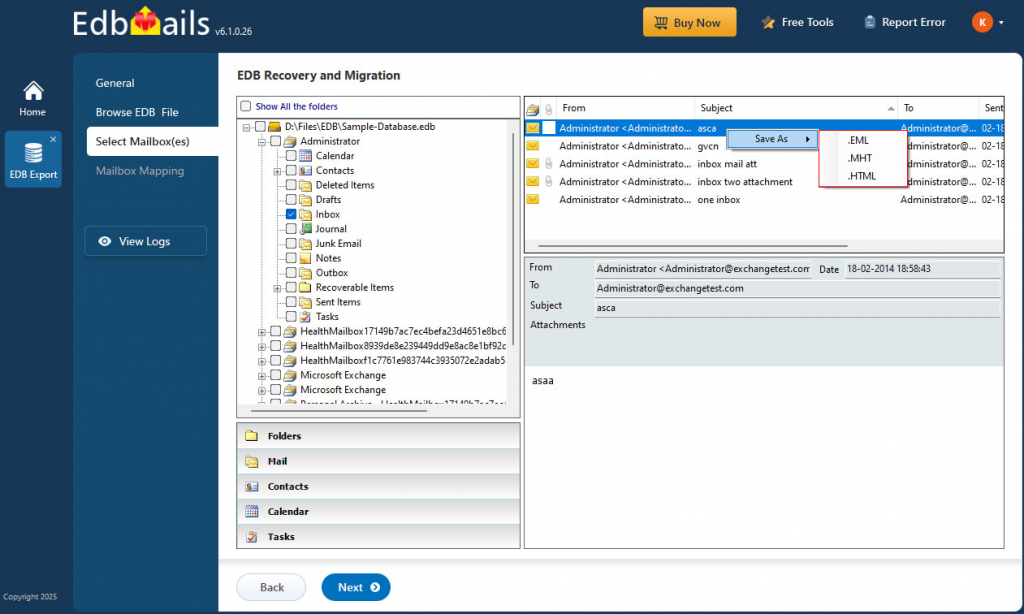Click the Tasks pane clipboard icon
This screenshot has width=1024, height=614.
[251, 536]
